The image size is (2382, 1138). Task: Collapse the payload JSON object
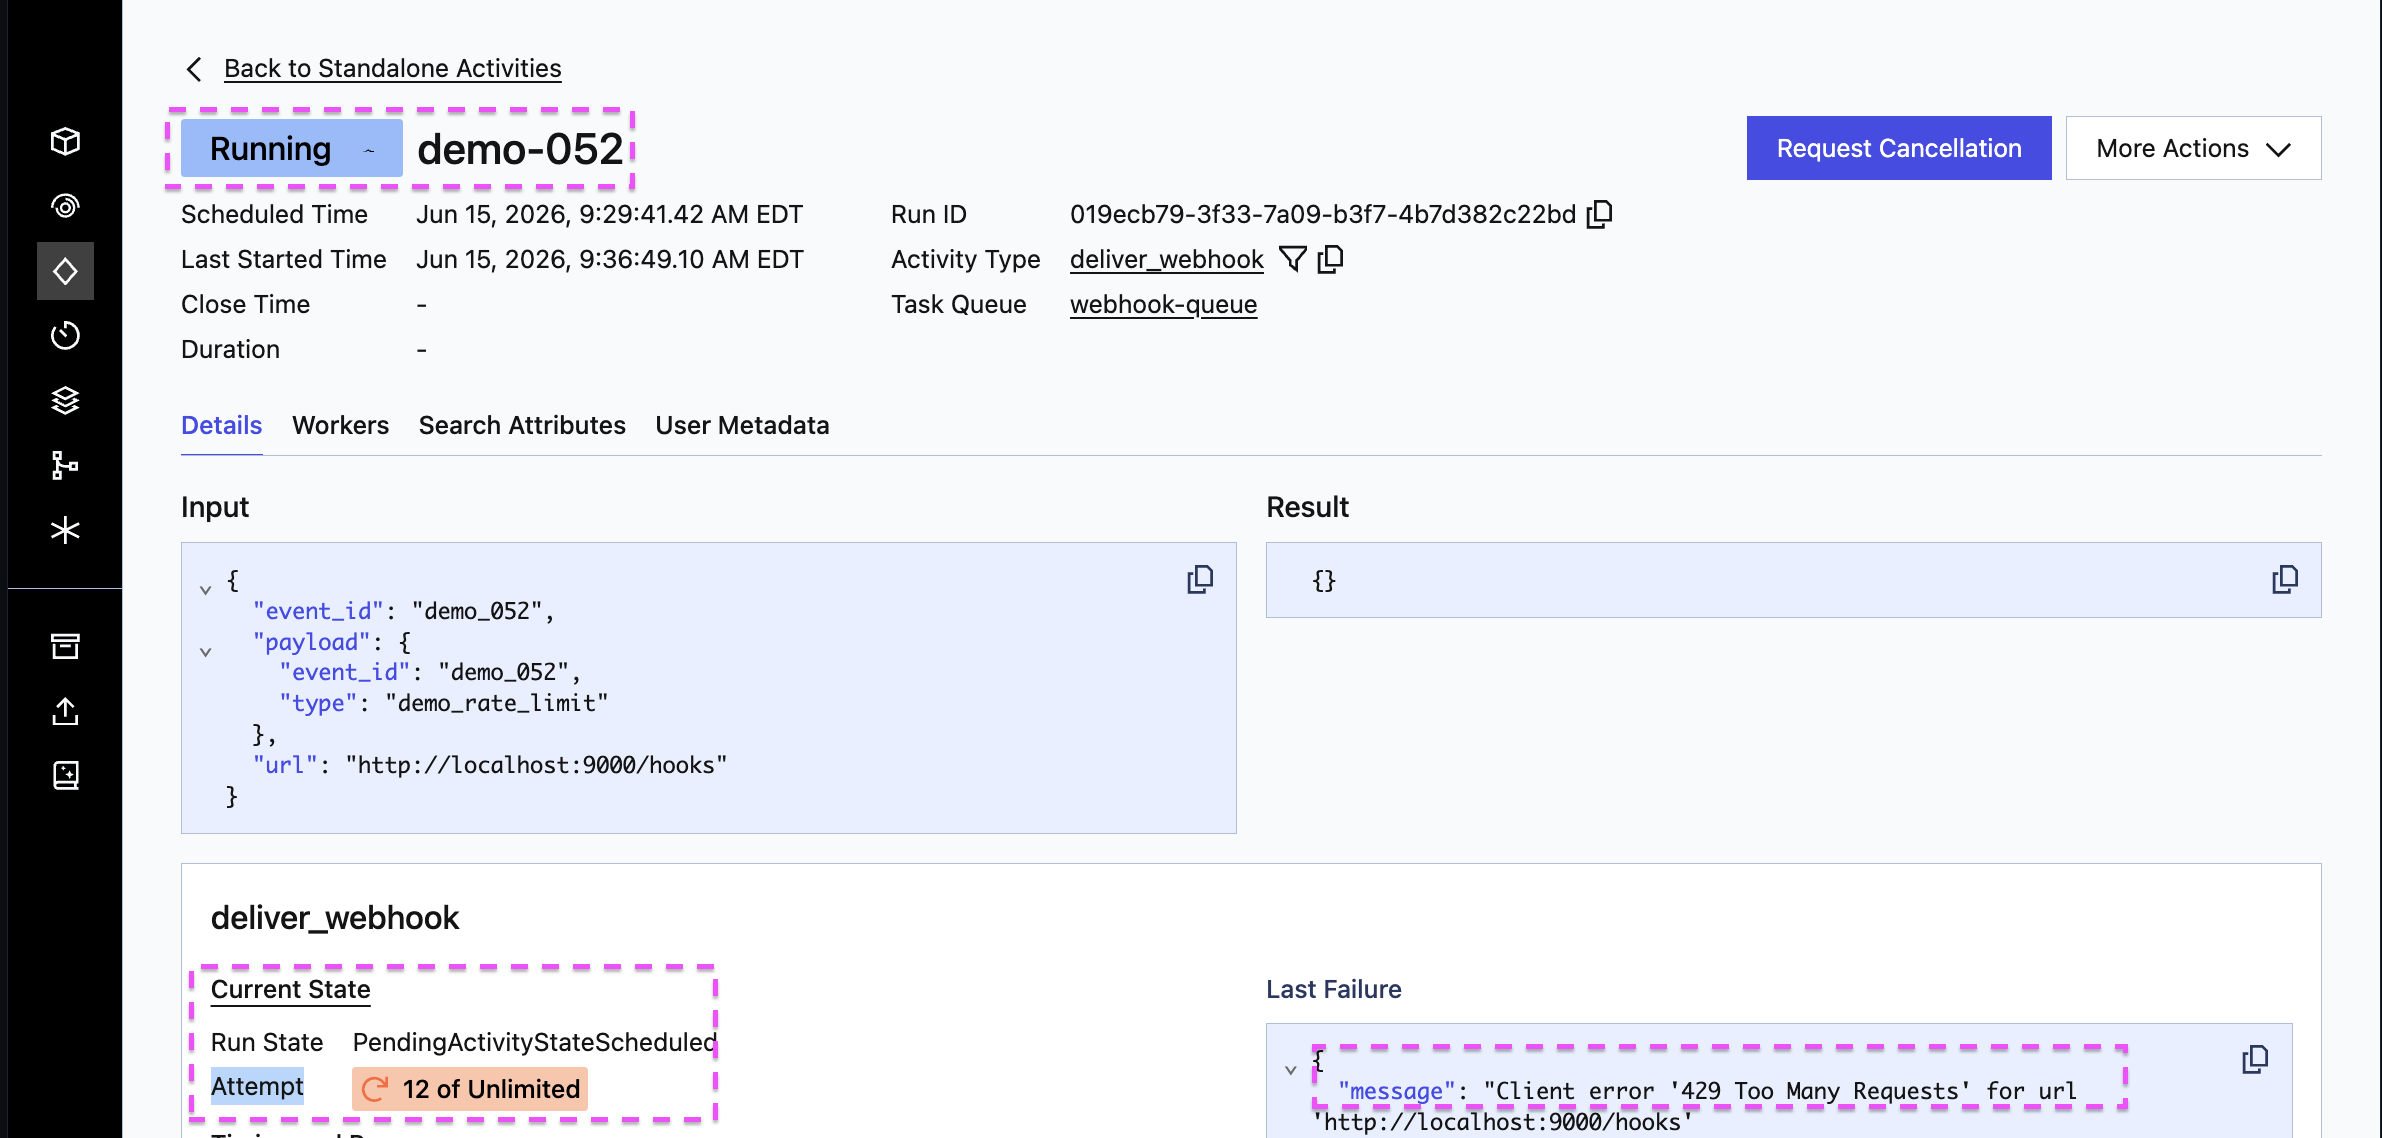pyautogui.click(x=205, y=652)
